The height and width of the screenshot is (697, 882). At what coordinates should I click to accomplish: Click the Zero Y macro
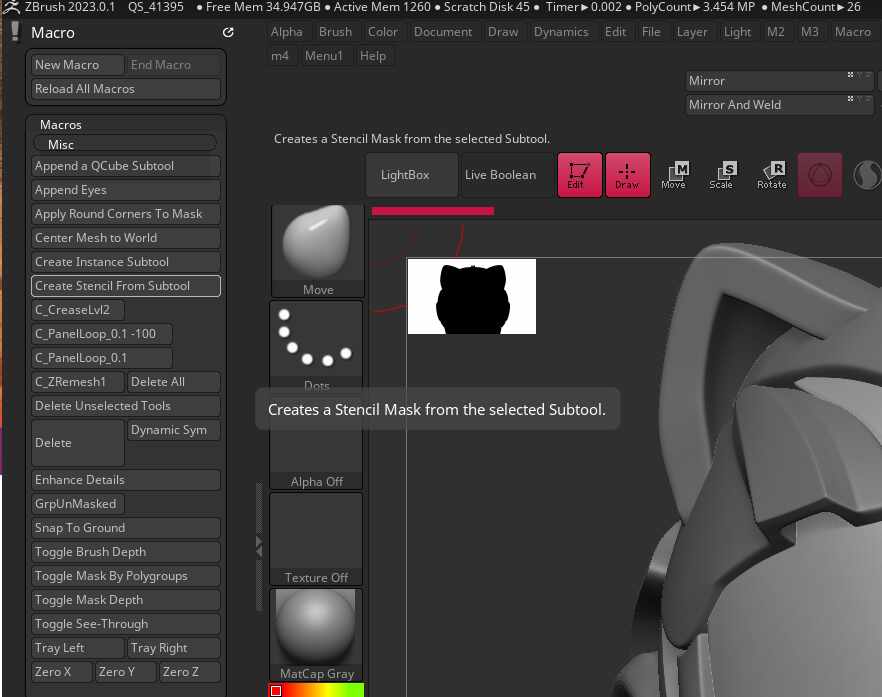click(x=125, y=672)
